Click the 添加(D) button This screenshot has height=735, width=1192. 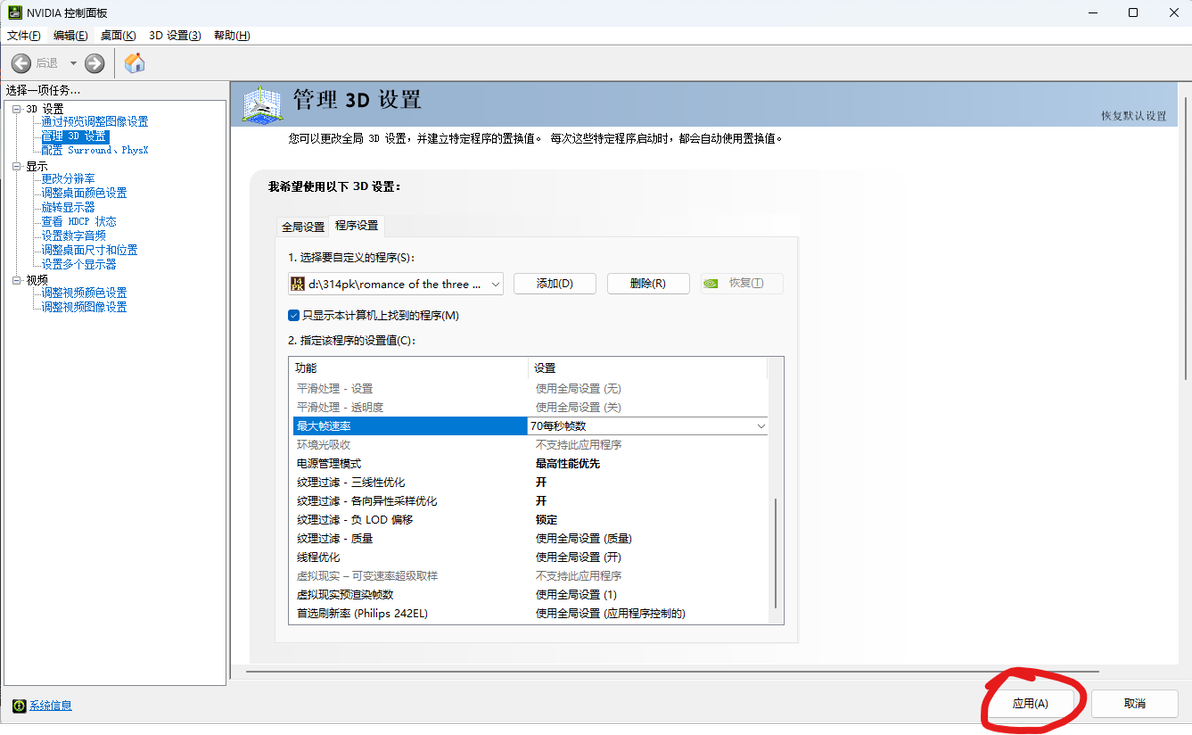pyautogui.click(x=555, y=284)
